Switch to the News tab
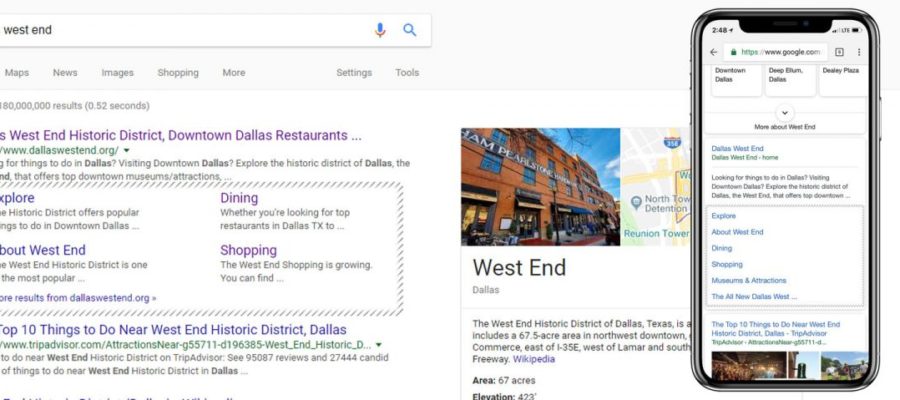The height and width of the screenshot is (400, 900). (x=65, y=73)
